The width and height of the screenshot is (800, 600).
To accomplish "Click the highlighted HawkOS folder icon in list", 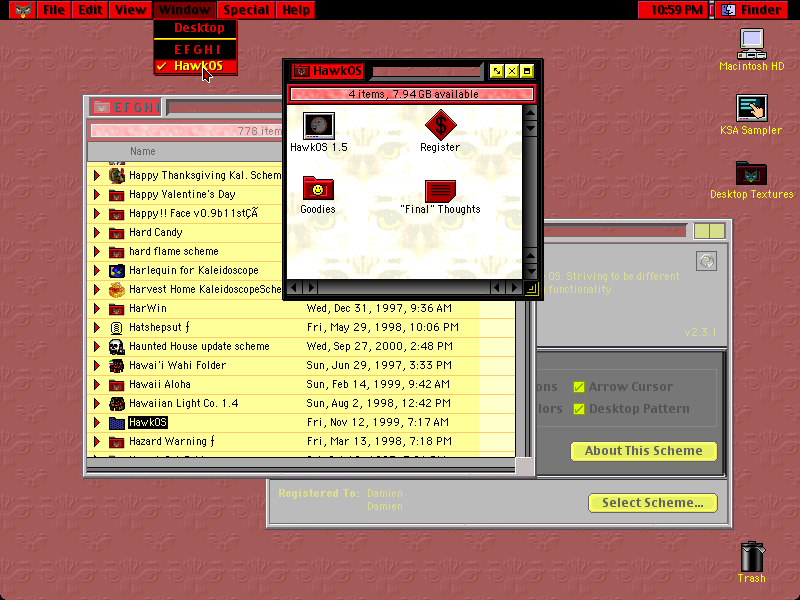I will (117, 423).
